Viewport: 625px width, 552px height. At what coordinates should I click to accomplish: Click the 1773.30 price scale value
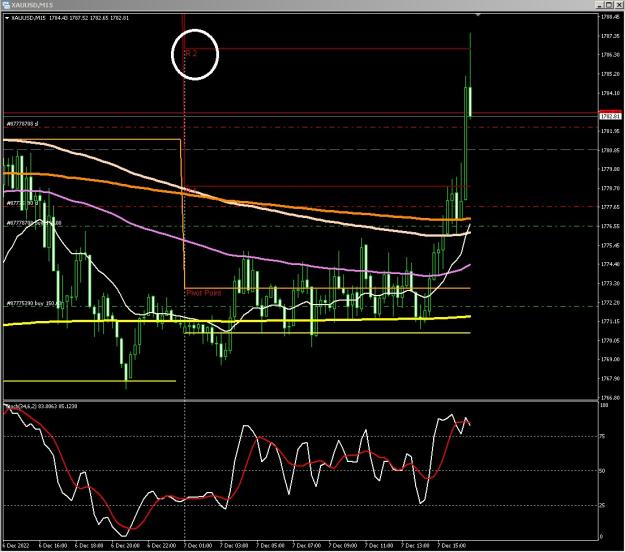(x=610, y=283)
